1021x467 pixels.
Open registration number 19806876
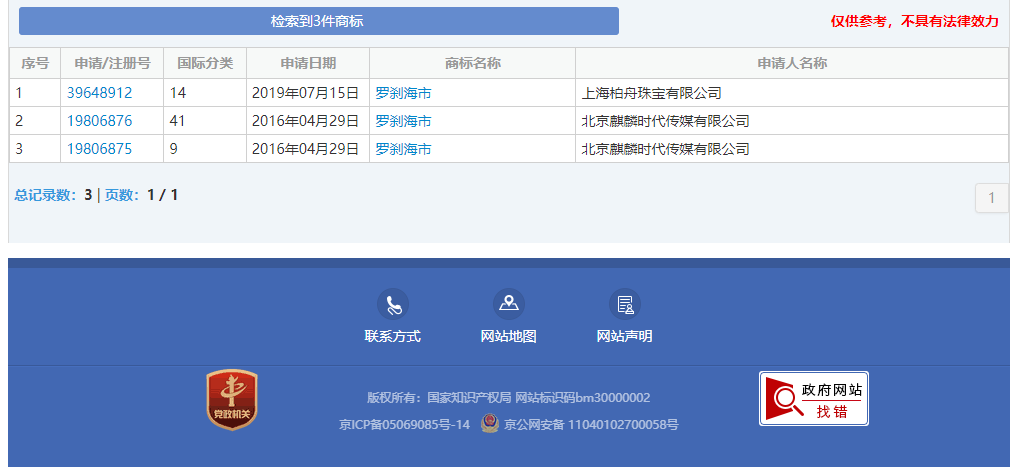coord(100,121)
